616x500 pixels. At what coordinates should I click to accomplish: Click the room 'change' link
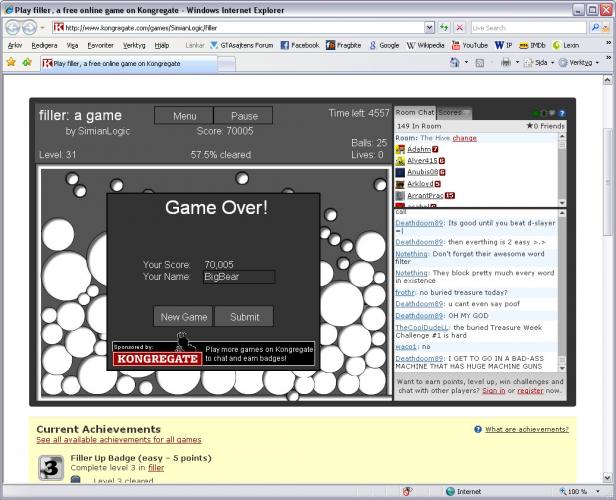(x=464, y=138)
